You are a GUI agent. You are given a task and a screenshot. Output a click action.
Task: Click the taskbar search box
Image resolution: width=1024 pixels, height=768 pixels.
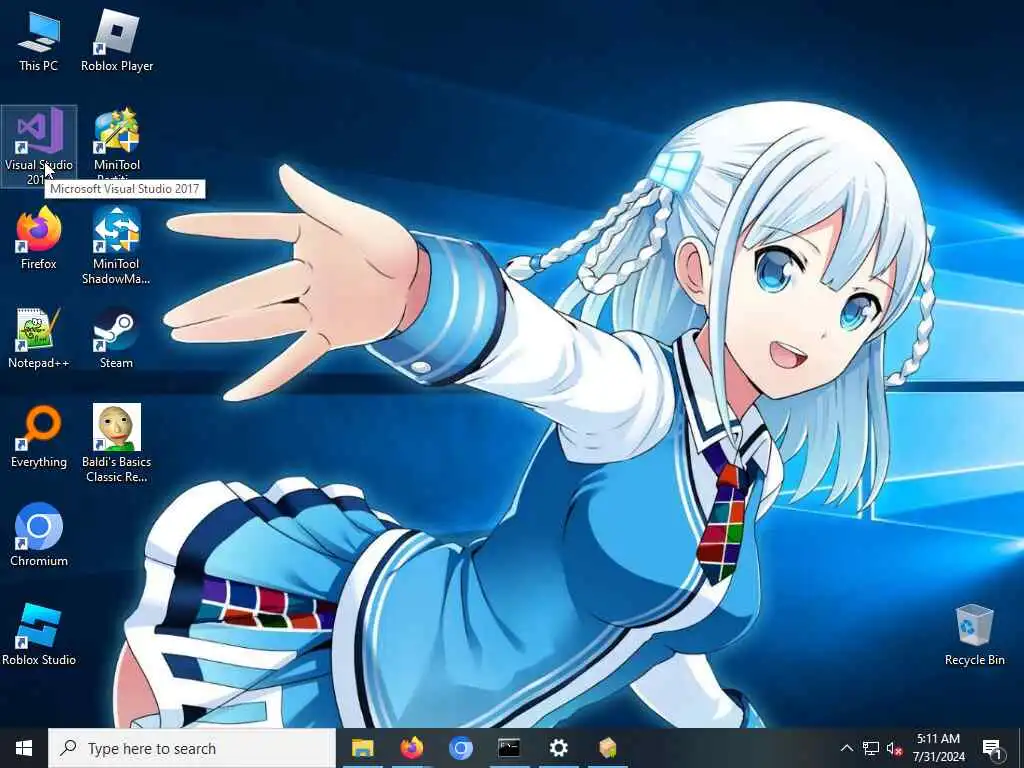(x=192, y=748)
